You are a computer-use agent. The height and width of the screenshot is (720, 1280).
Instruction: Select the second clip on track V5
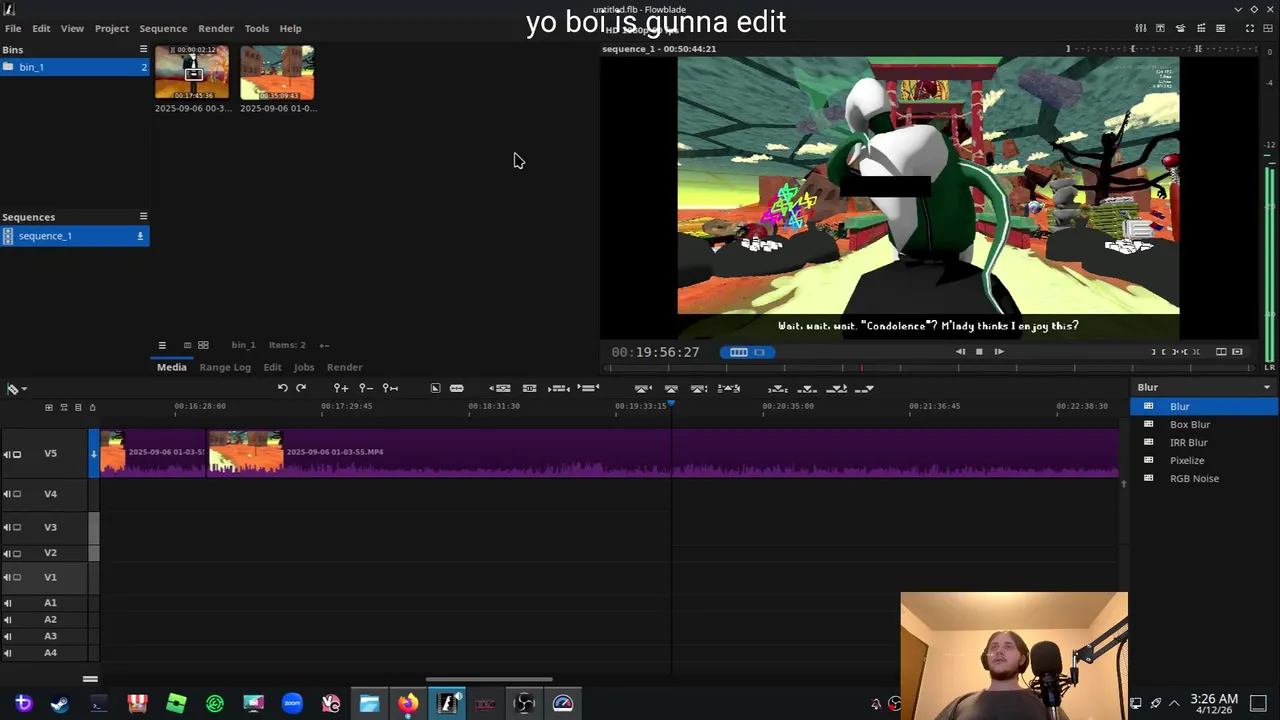(x=662, y=453)
